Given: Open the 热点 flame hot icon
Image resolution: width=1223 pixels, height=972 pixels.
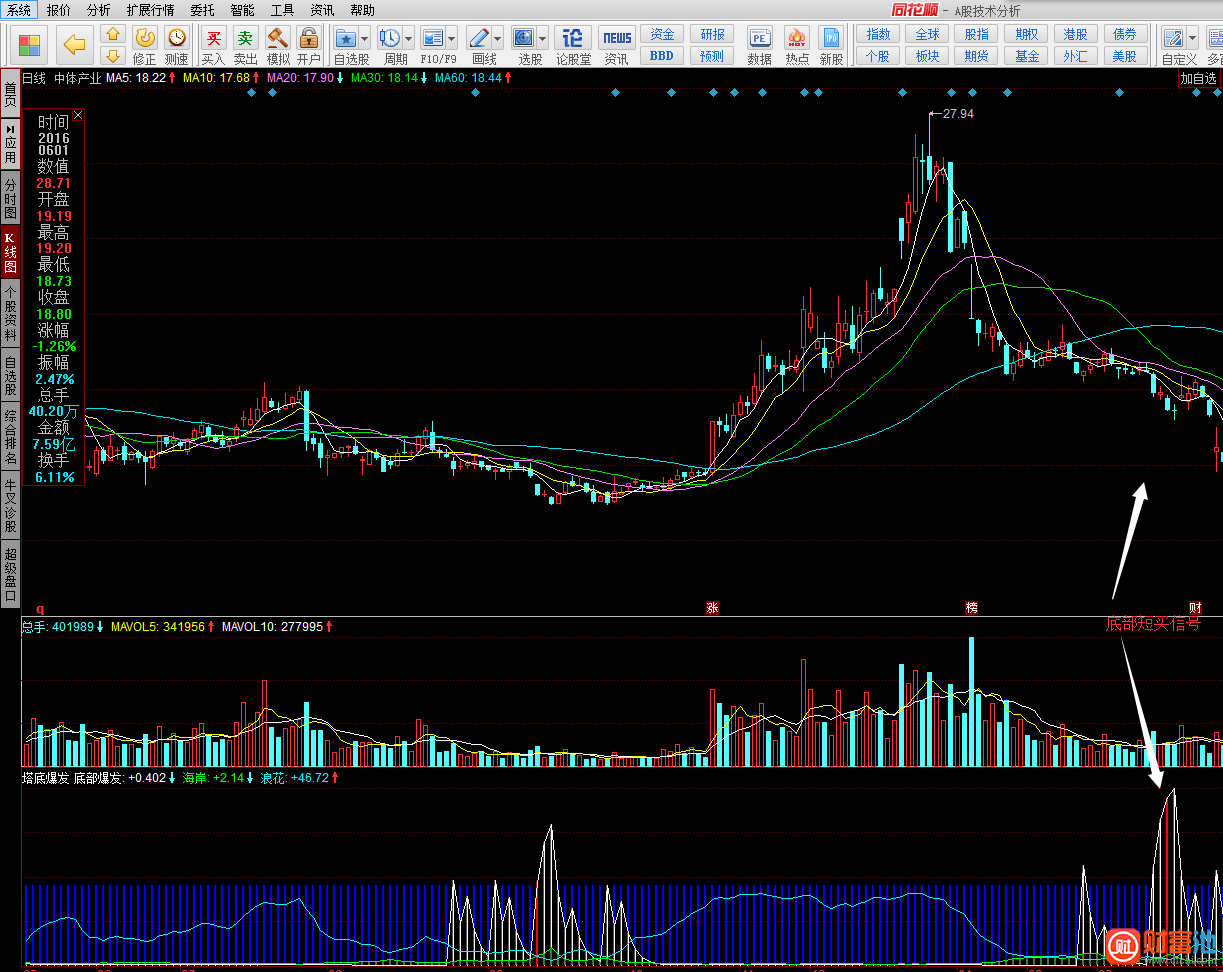Looking at the screenshot, I should tap(797, 38).
